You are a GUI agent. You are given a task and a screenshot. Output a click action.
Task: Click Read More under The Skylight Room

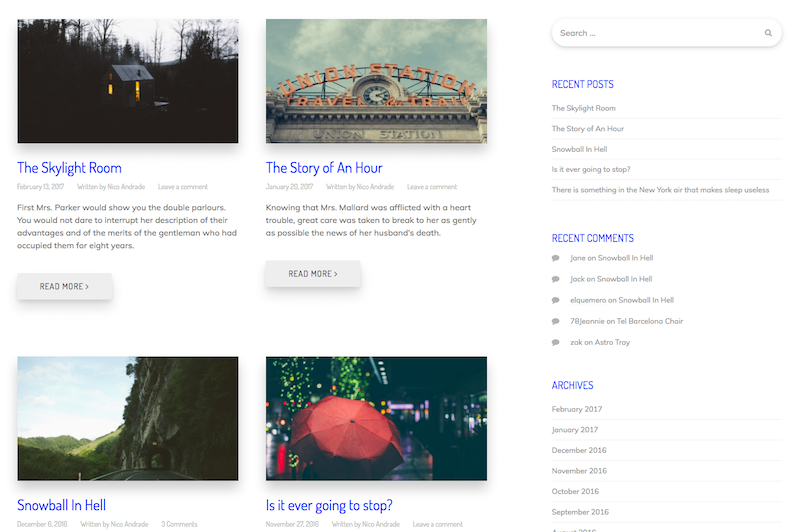click(x=64, y=287)
